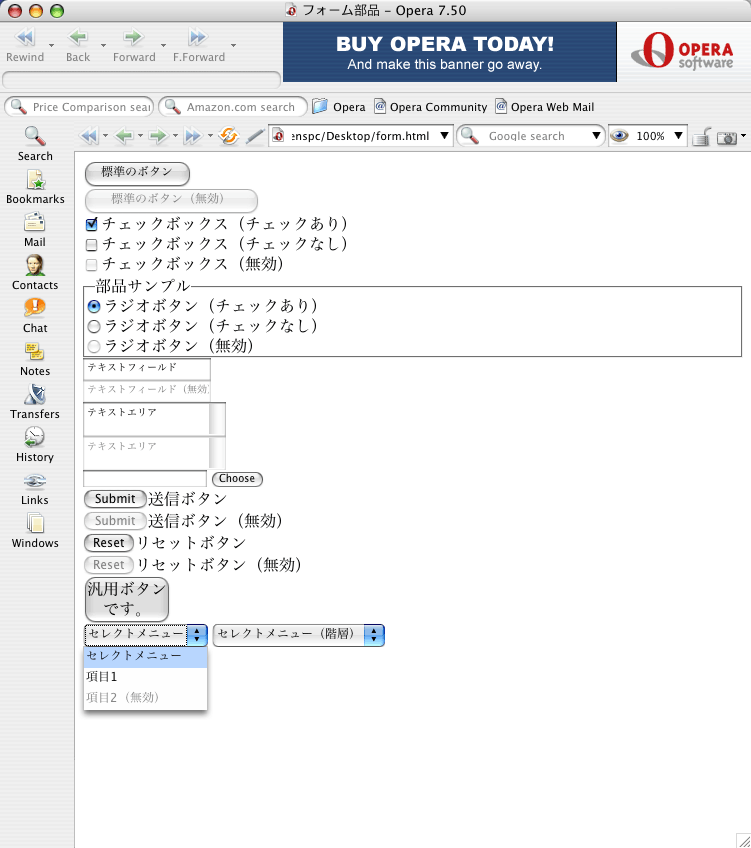Click the enabled テキストエリア text area
Image resolution: width=751 pixels, height=848 pixels.
pos(146,419)
